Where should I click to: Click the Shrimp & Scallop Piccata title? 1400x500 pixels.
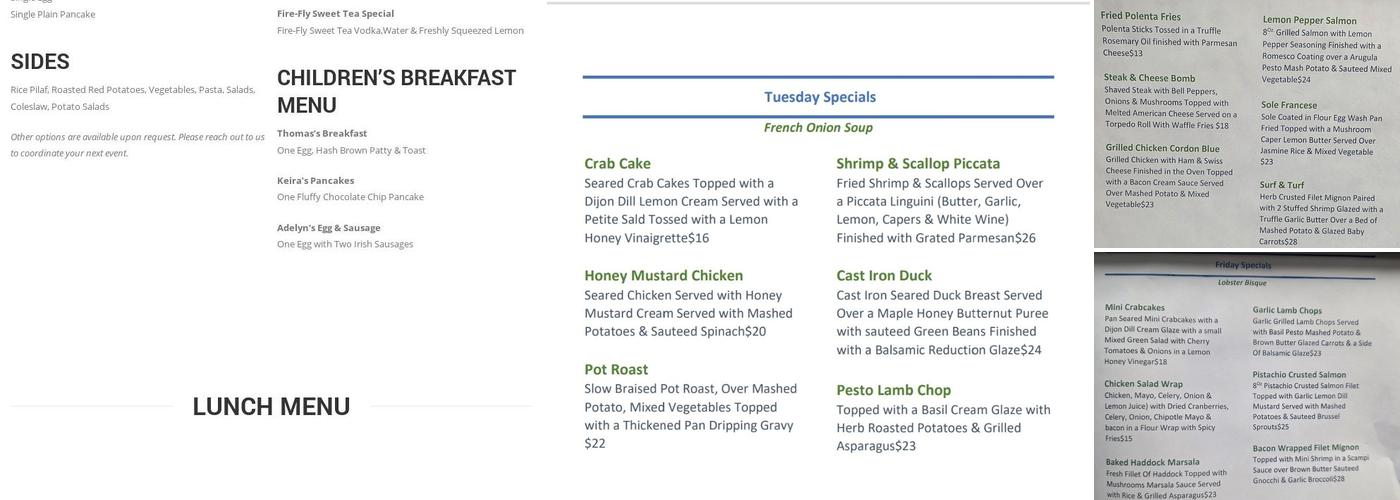[918, 163]
